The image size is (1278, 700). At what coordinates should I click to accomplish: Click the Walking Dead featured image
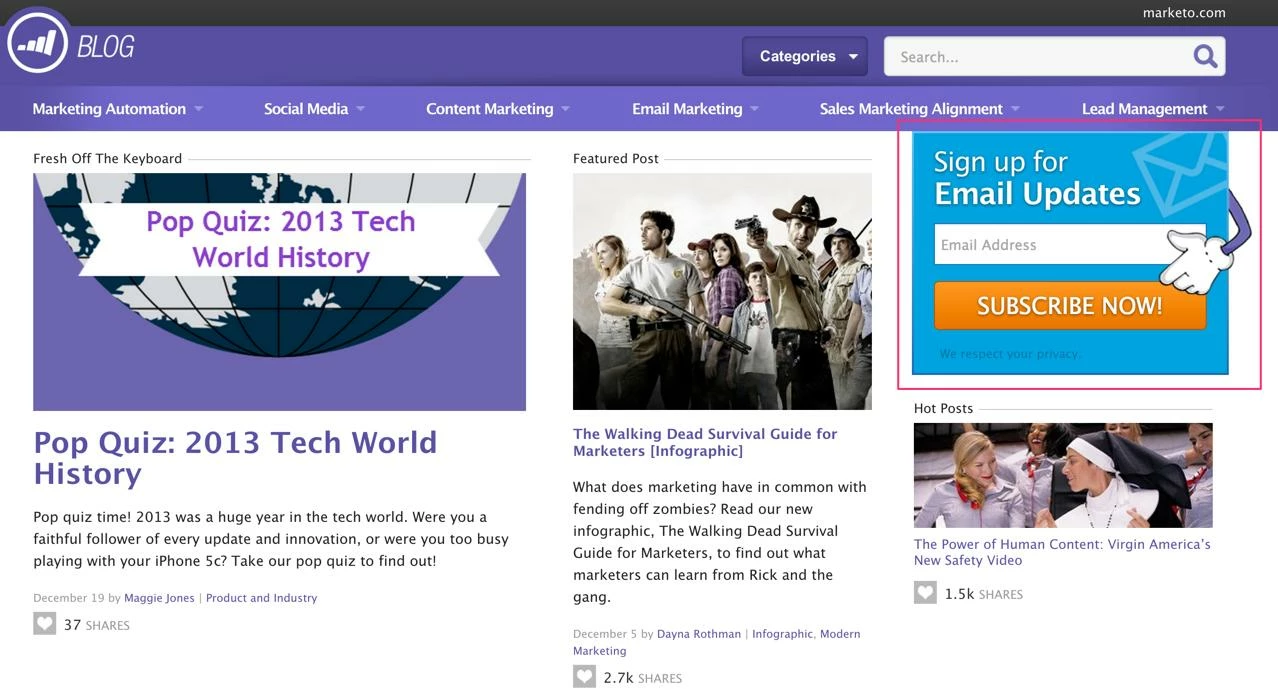pos(722,291)
